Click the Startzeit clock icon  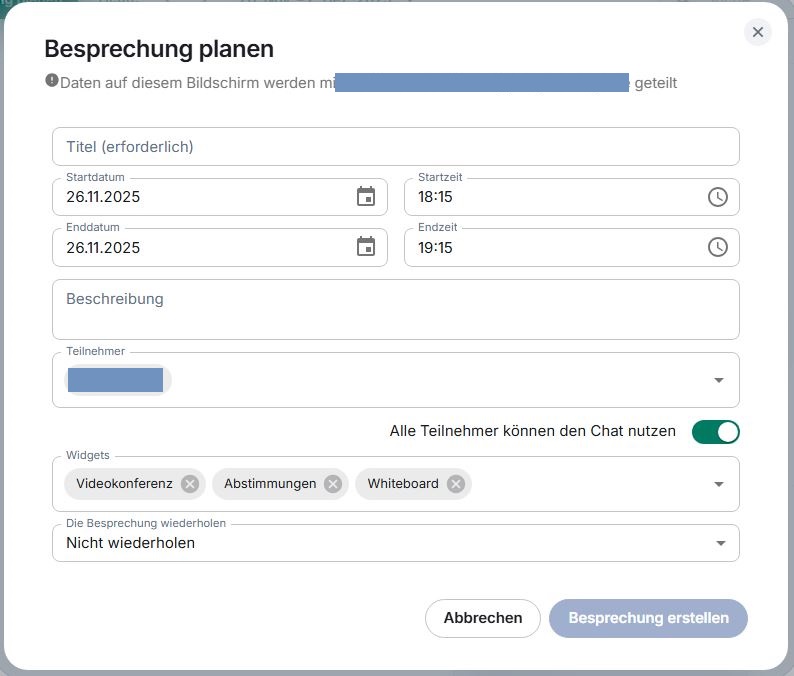pyautogui.click(x=717, y=197)
